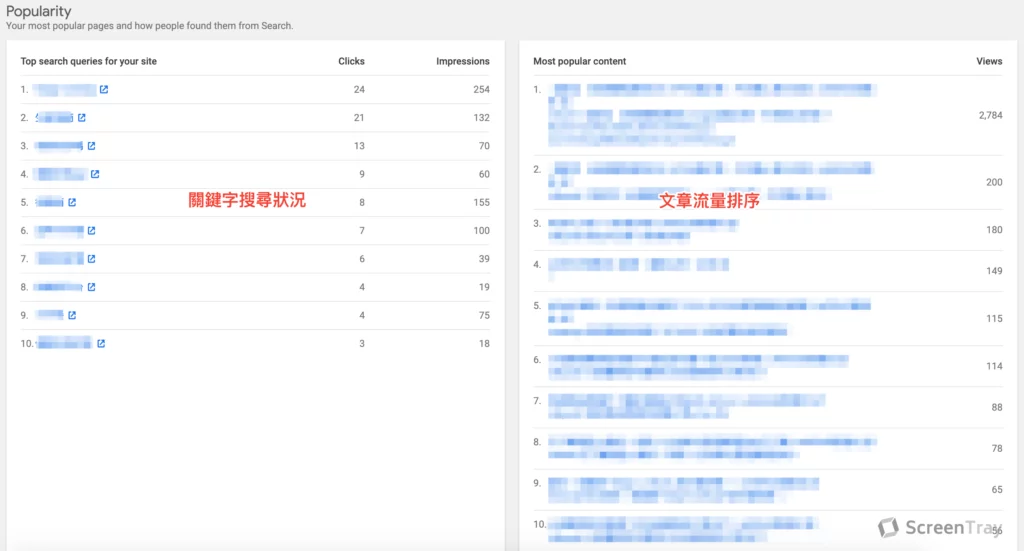The width and height of the screenshot is (1024, 551).
Task: Click the 254 impressions value
Action: pyautogui.click(x=481, y=89)
